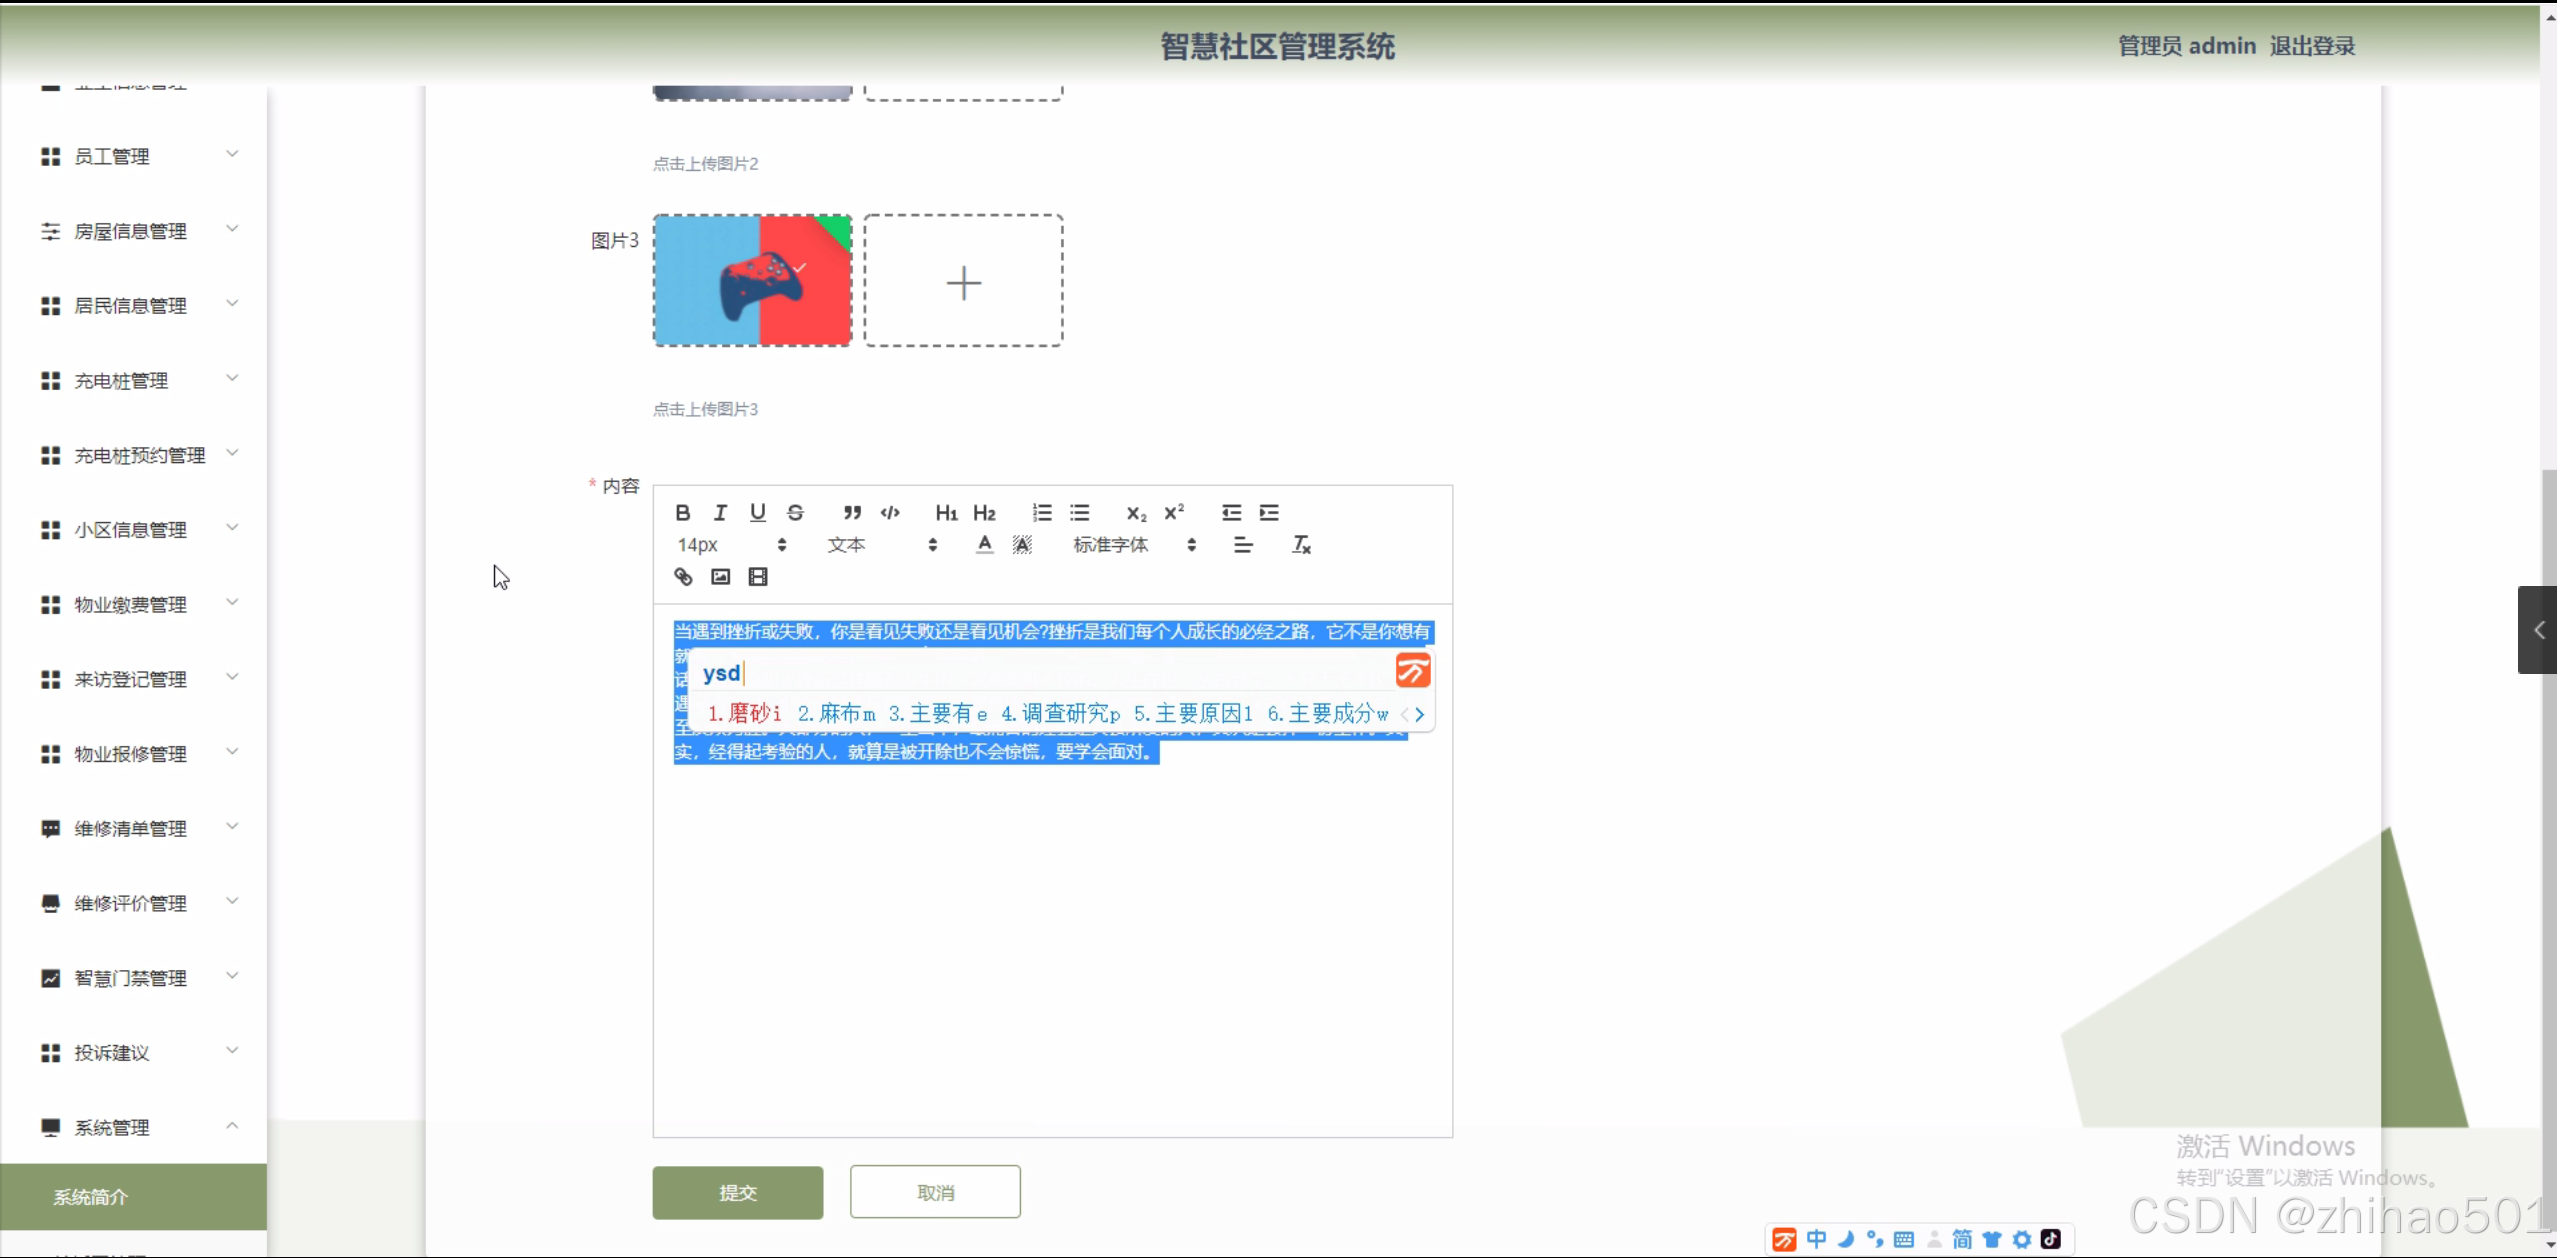
Task: Clear text formatting
Action: click(1301, 545)
